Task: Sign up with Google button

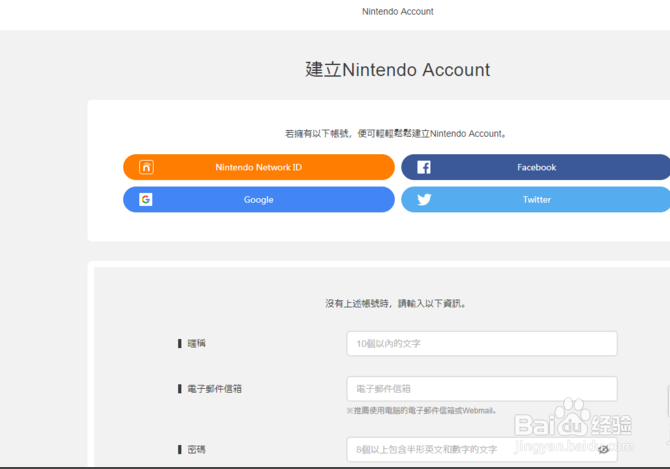Action: [259, 199]
